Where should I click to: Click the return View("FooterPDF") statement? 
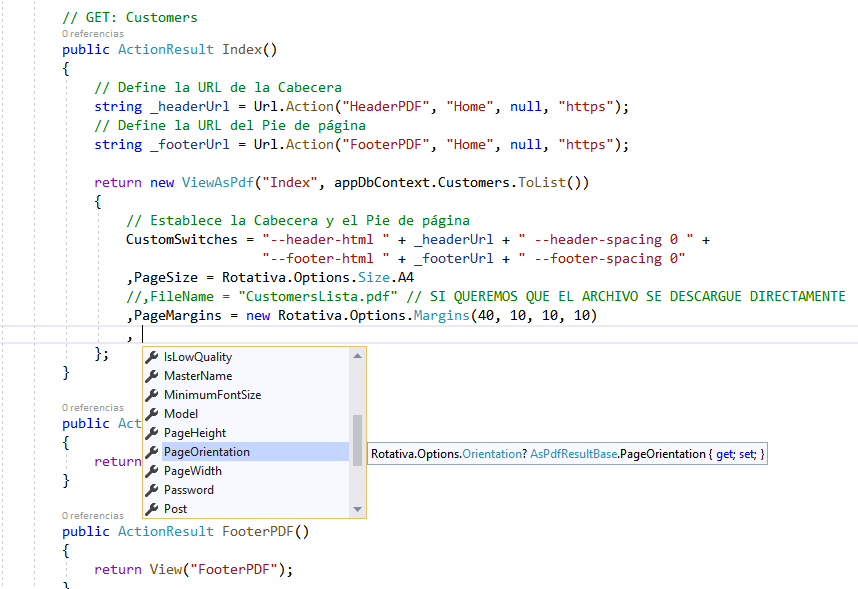194,569
